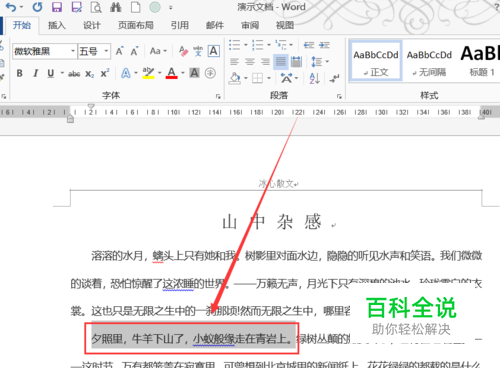Toggle center alignment button

(x=250, y=62)
